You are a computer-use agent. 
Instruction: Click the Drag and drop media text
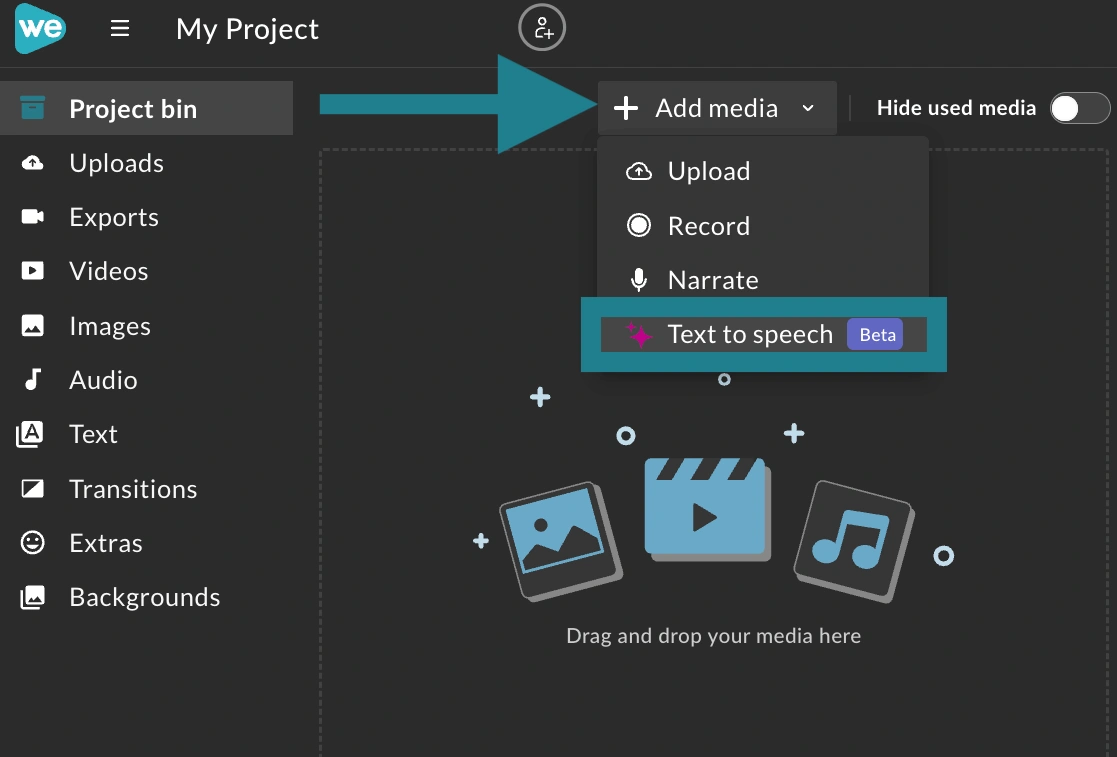[713, 635]
